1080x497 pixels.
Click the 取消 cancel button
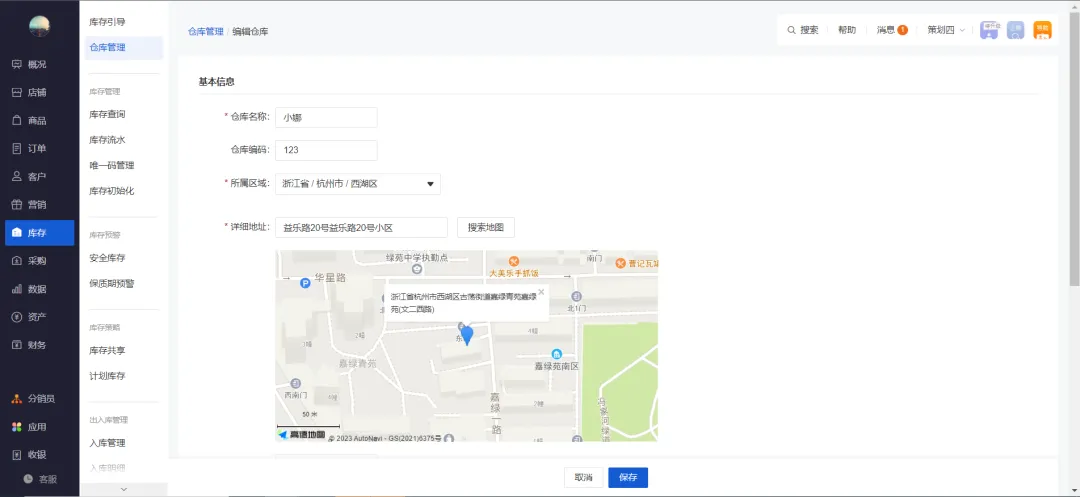coord(583,477)
